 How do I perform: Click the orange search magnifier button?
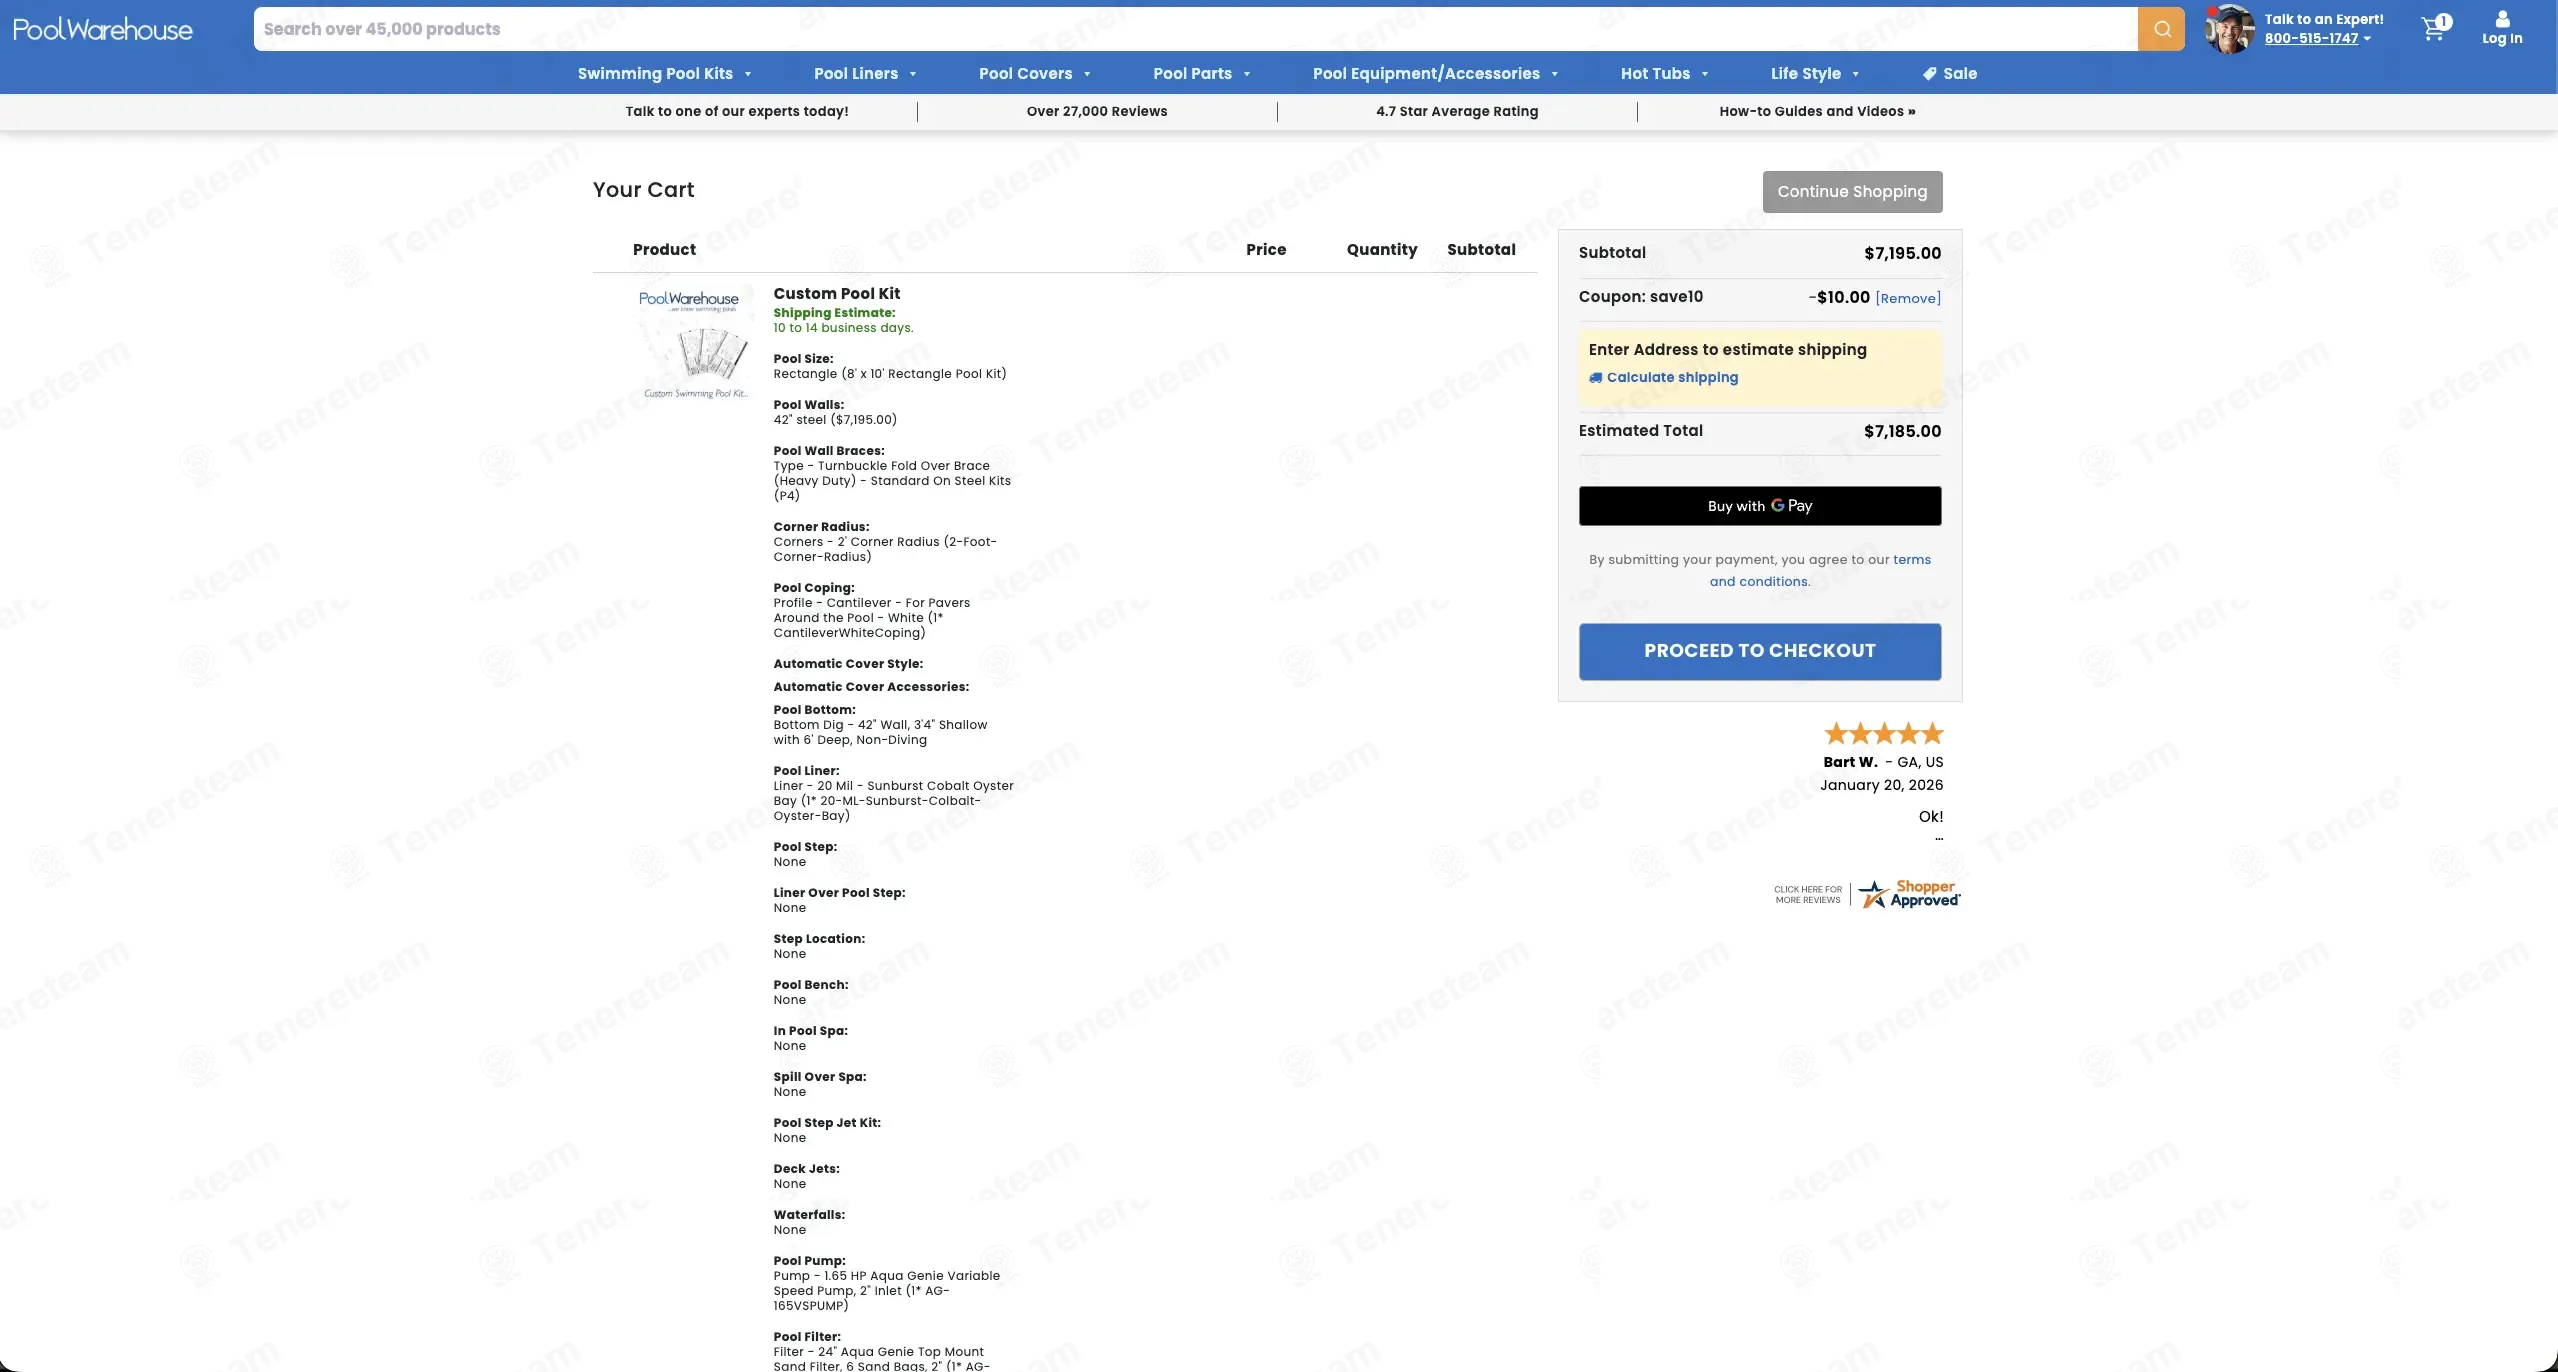[2161, 29]
